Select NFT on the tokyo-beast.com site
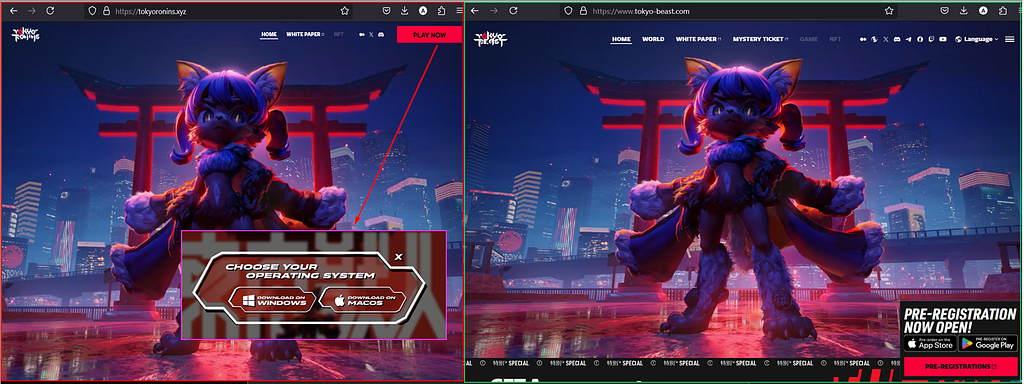This screenshot has width=1024, height=384. pyautogui.click(x=835, y=39)
